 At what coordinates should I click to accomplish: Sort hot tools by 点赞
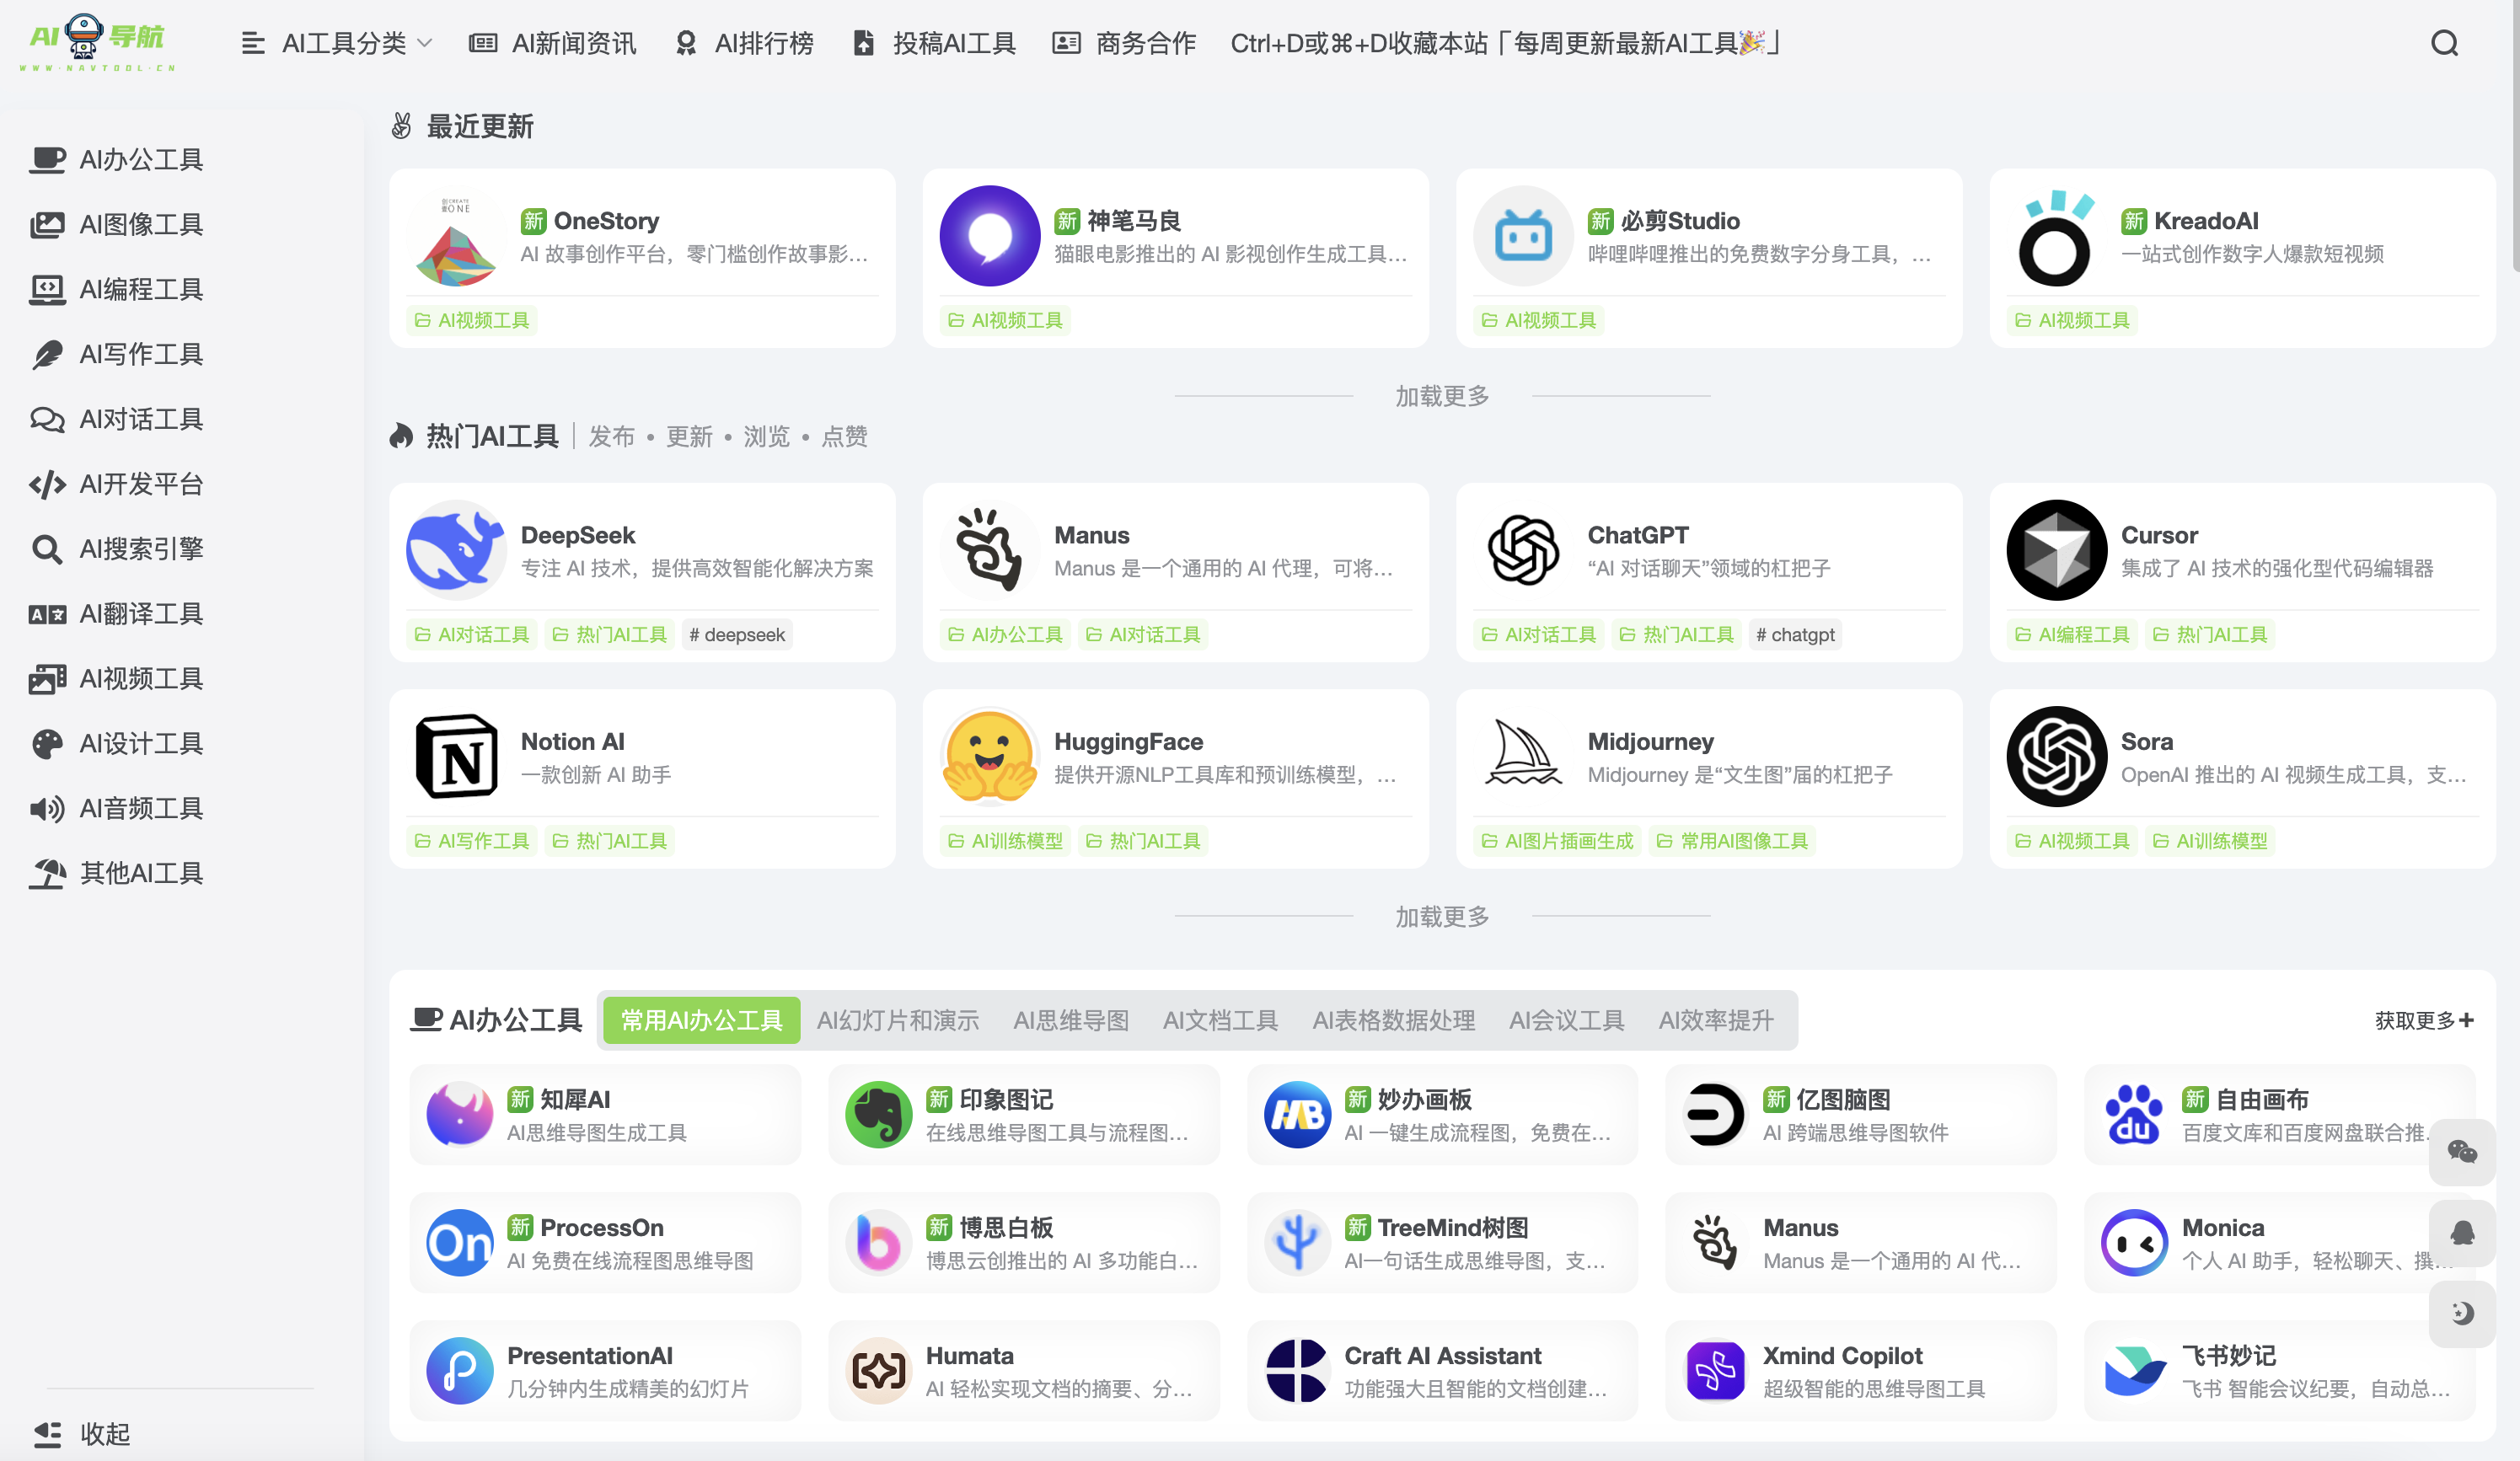point(844,437)
